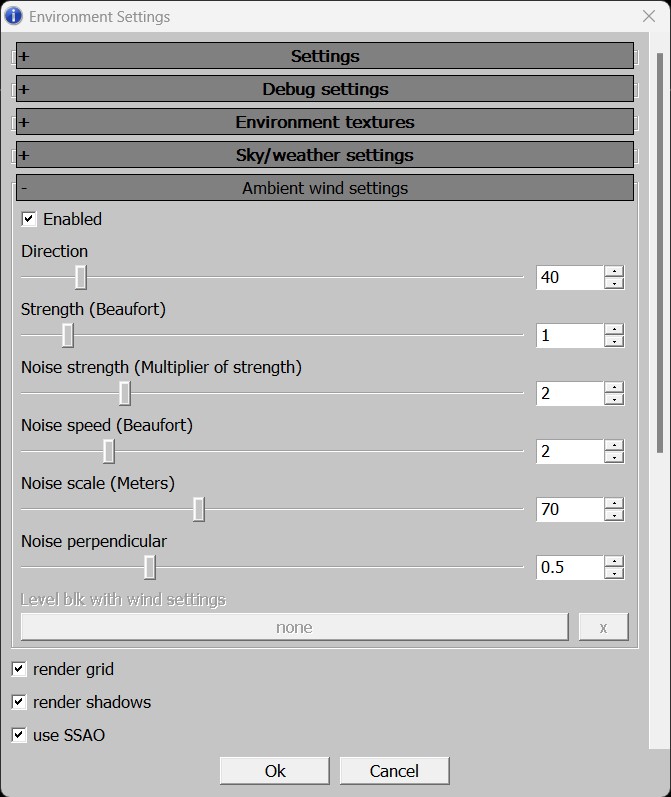Increase Noise scale with up spinner arrow

coord(614,503)
